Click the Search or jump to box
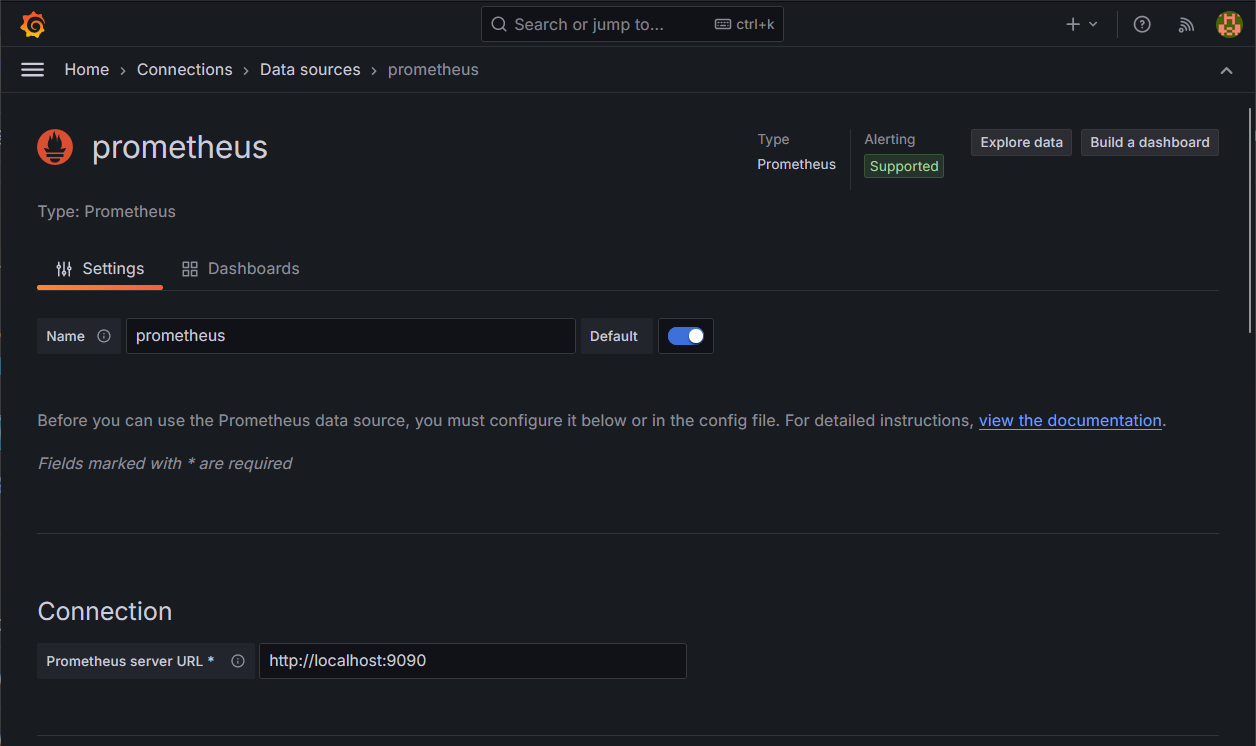 [632, 24]
